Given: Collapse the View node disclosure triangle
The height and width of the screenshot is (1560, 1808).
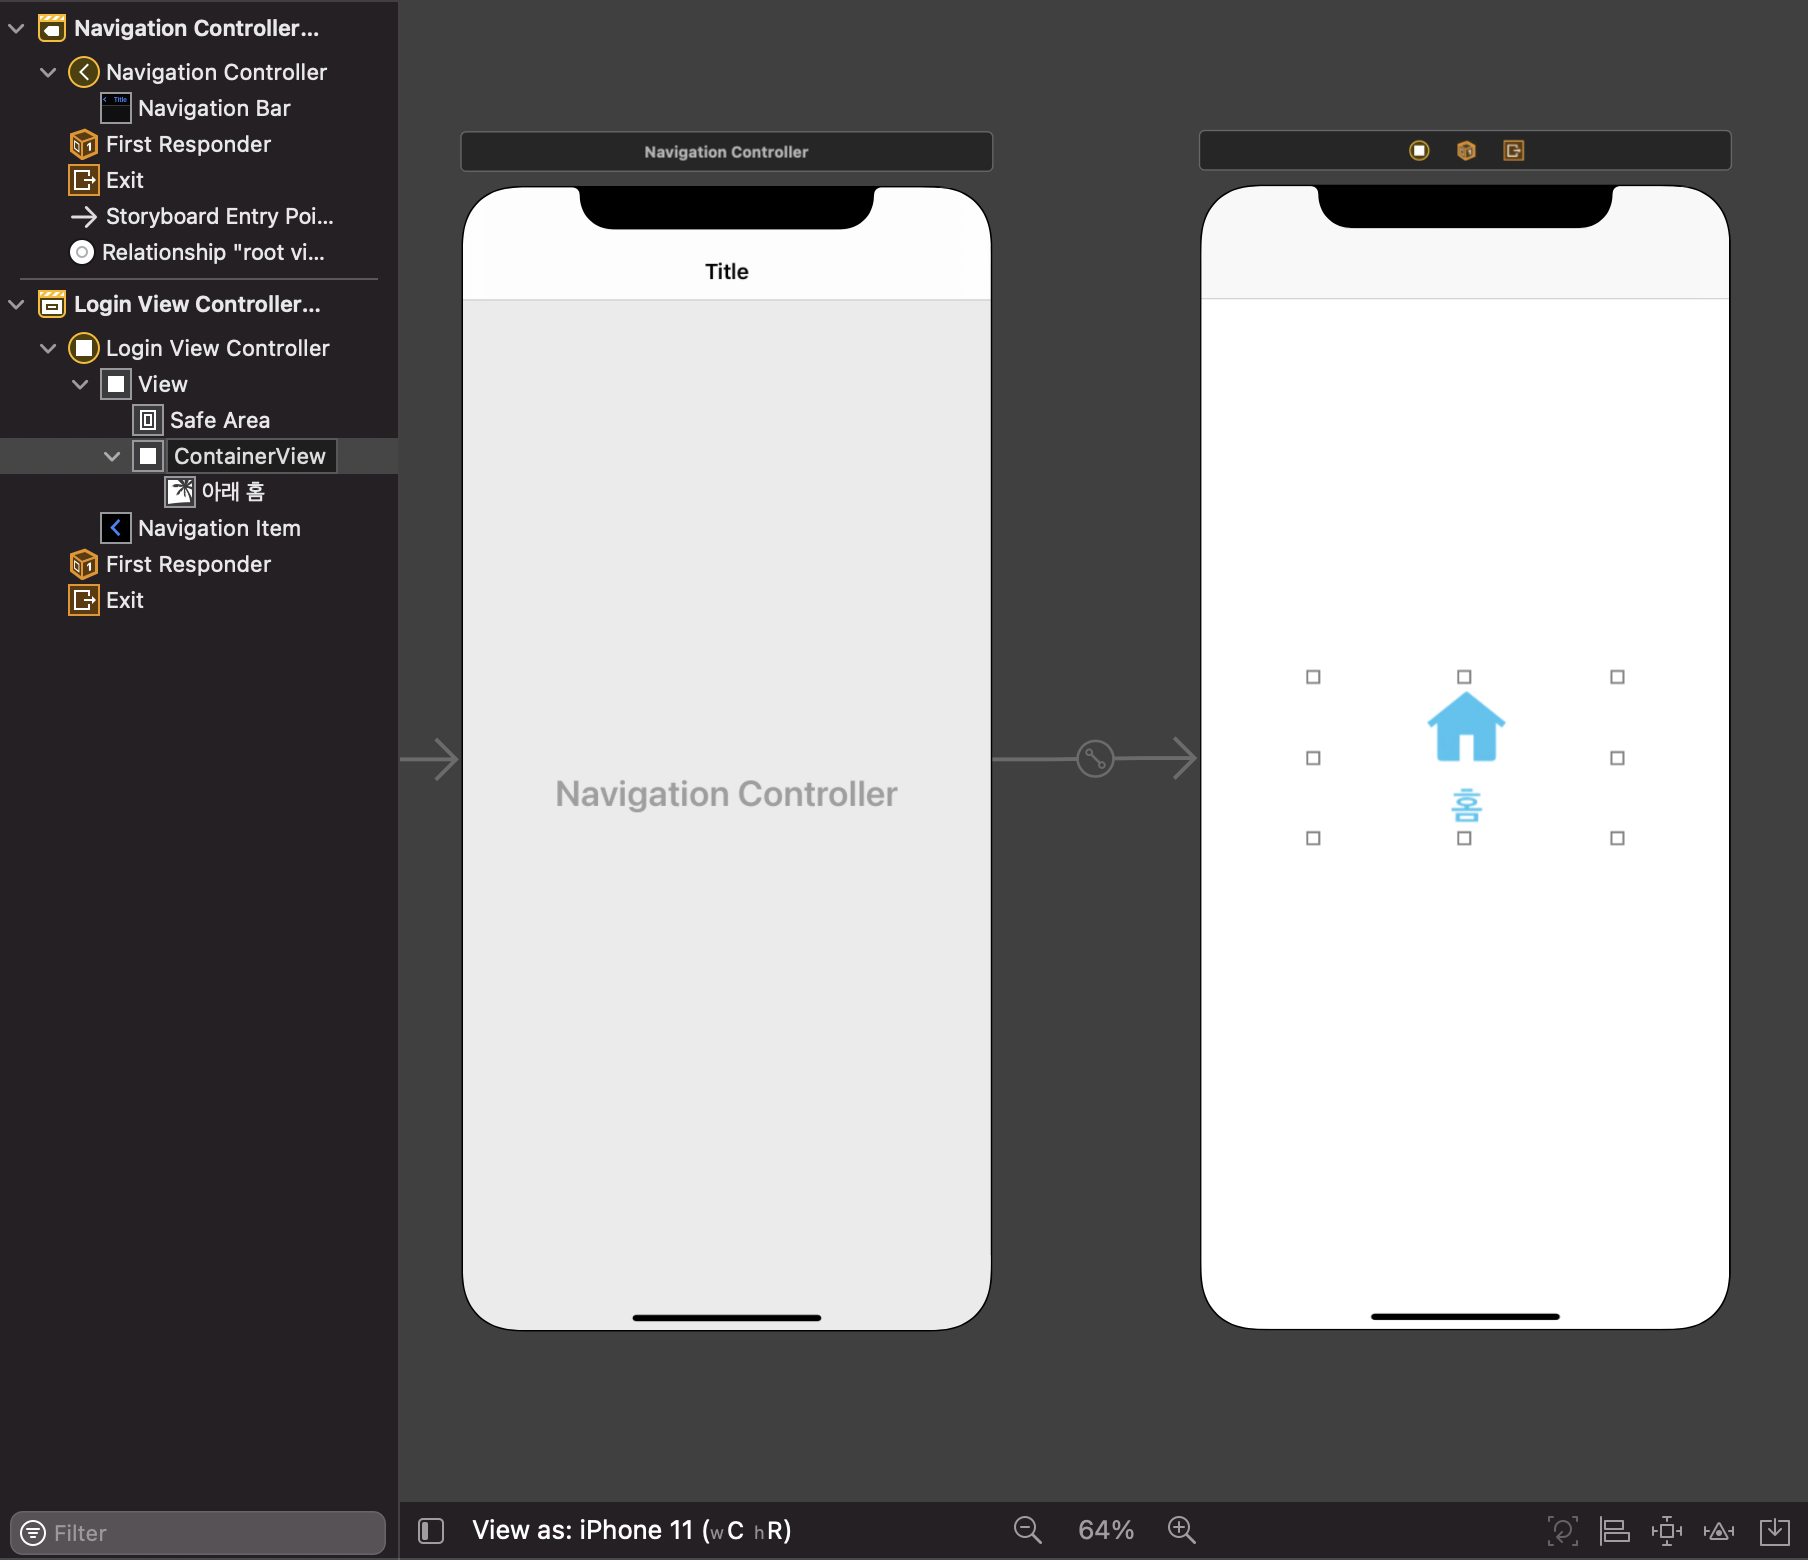Looking at the screenshot, I should (x=80, y=384).
